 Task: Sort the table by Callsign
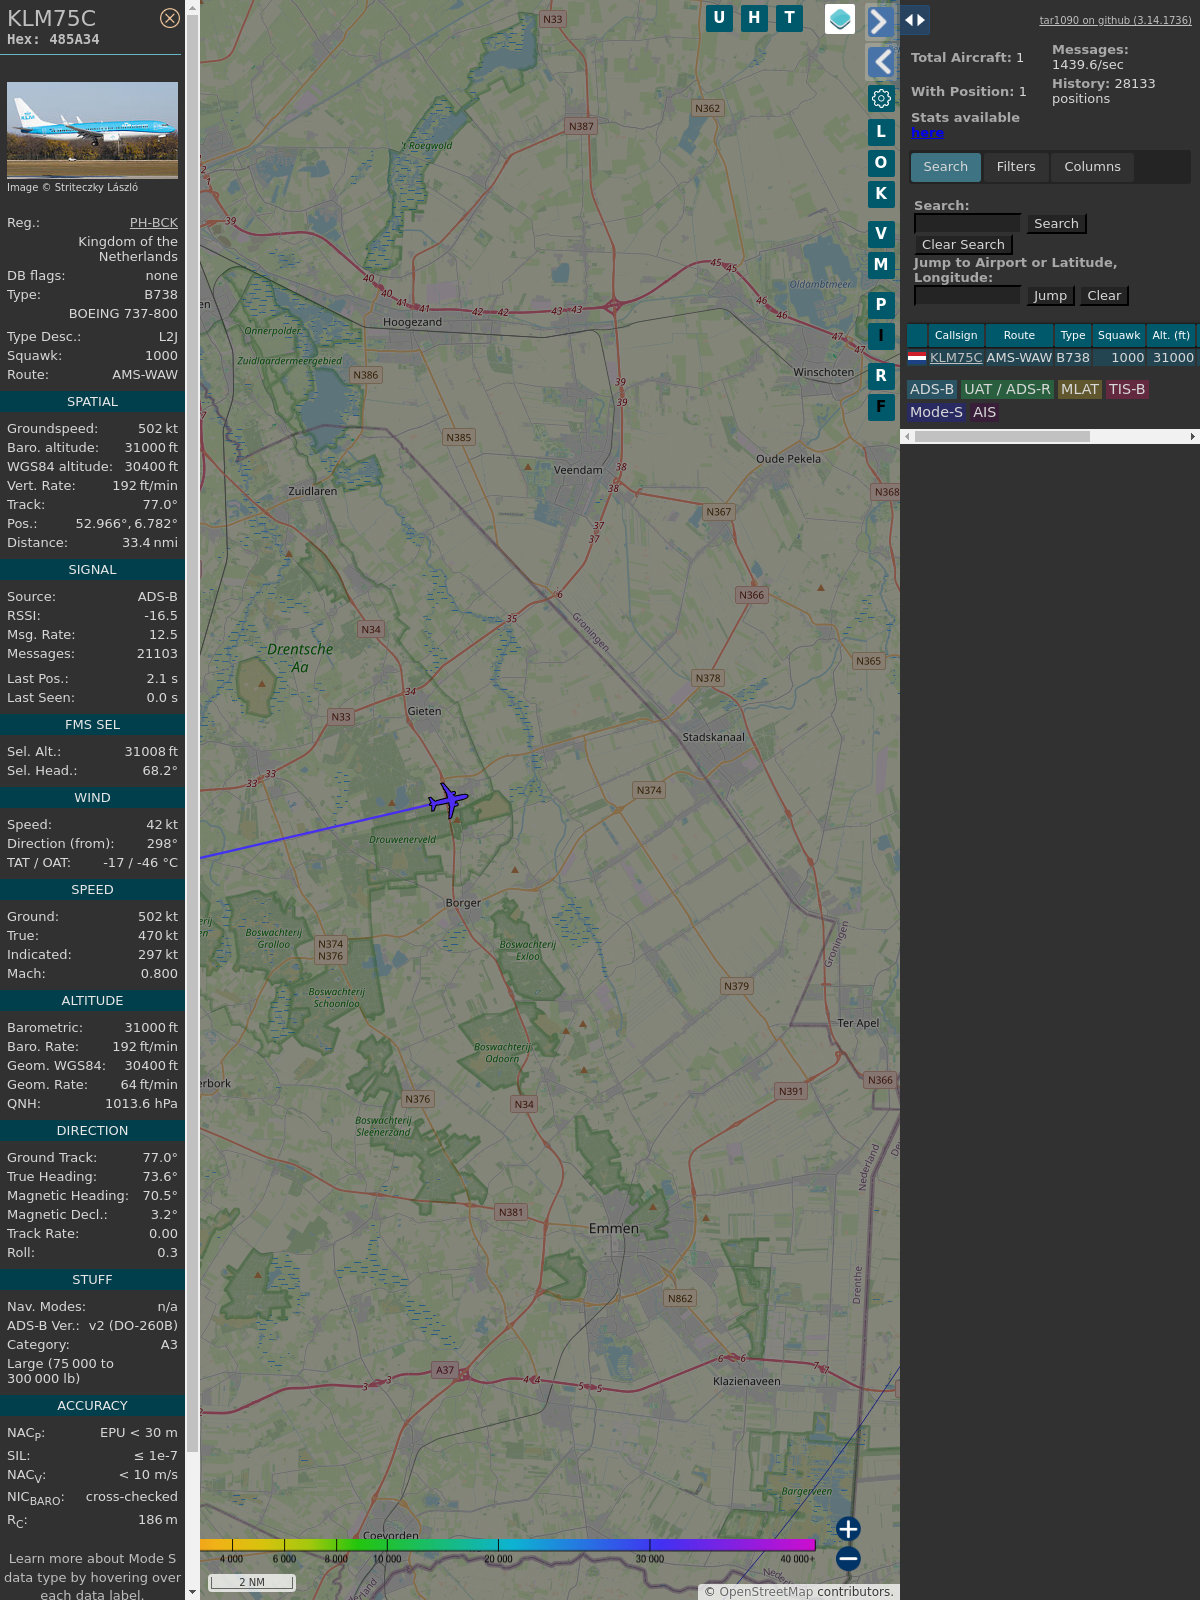(x=956, y=336)
